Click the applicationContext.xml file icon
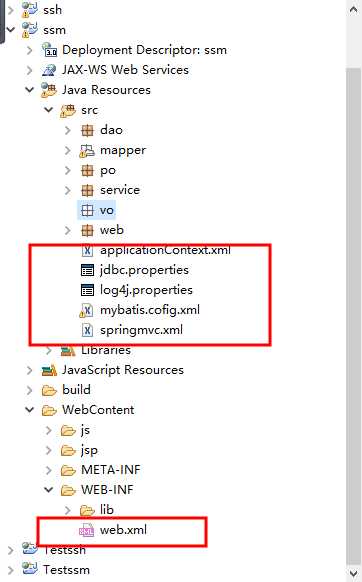The image size is (362, 582). pos(87,251)
